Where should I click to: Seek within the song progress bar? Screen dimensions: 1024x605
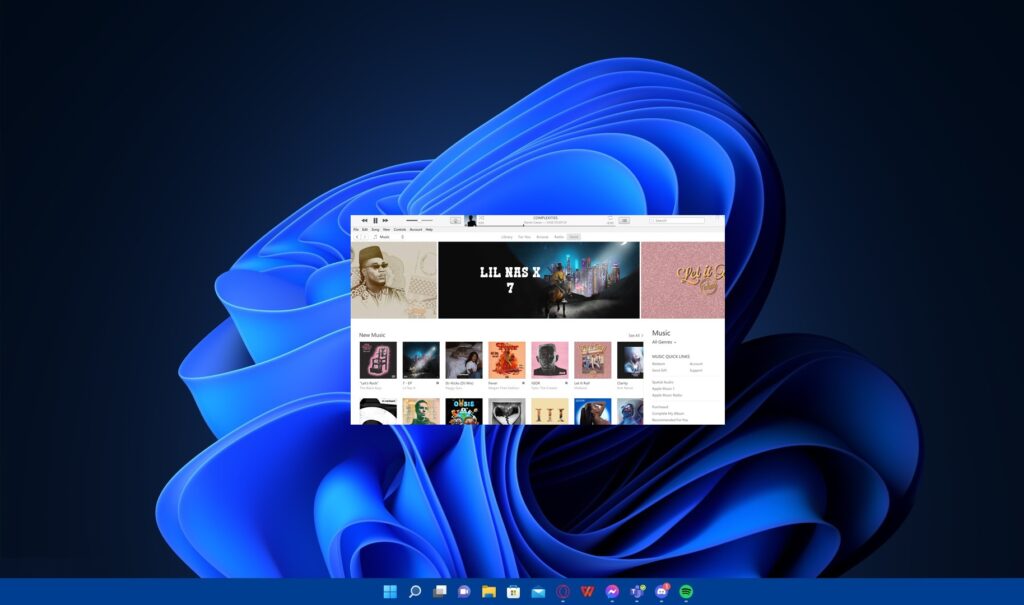coord(545,225)
